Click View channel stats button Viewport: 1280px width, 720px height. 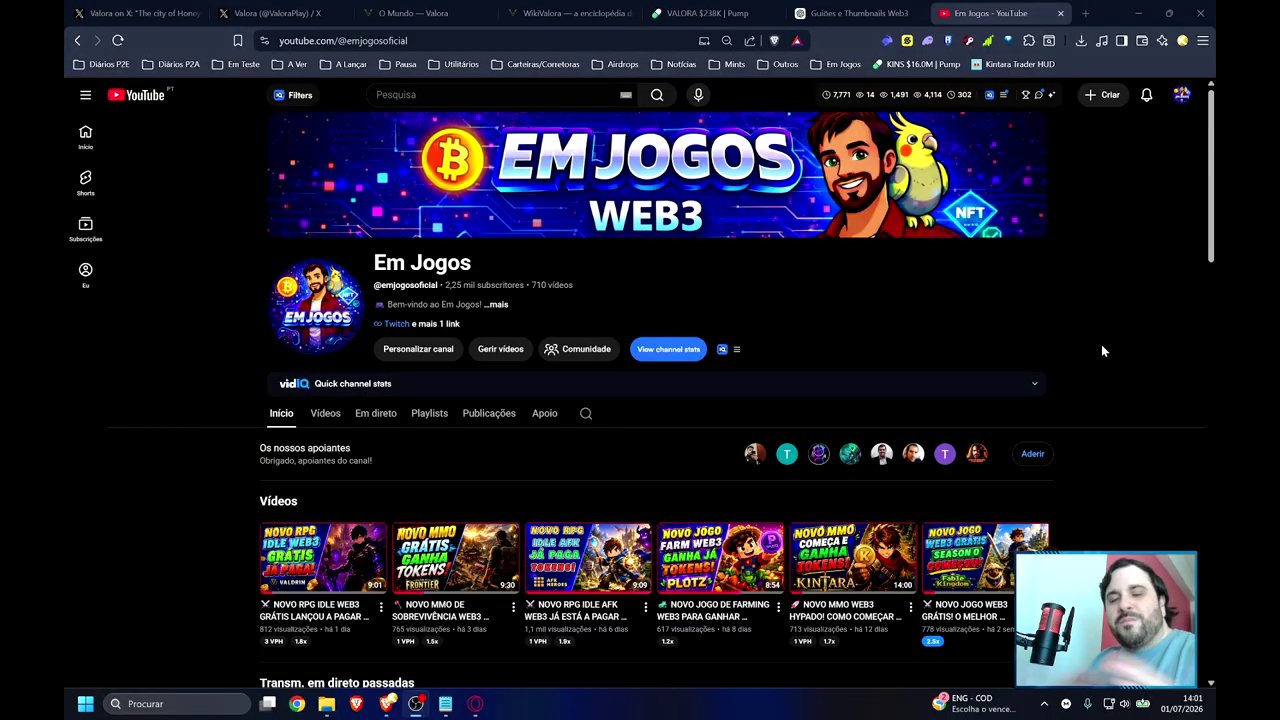click(668, 349)
